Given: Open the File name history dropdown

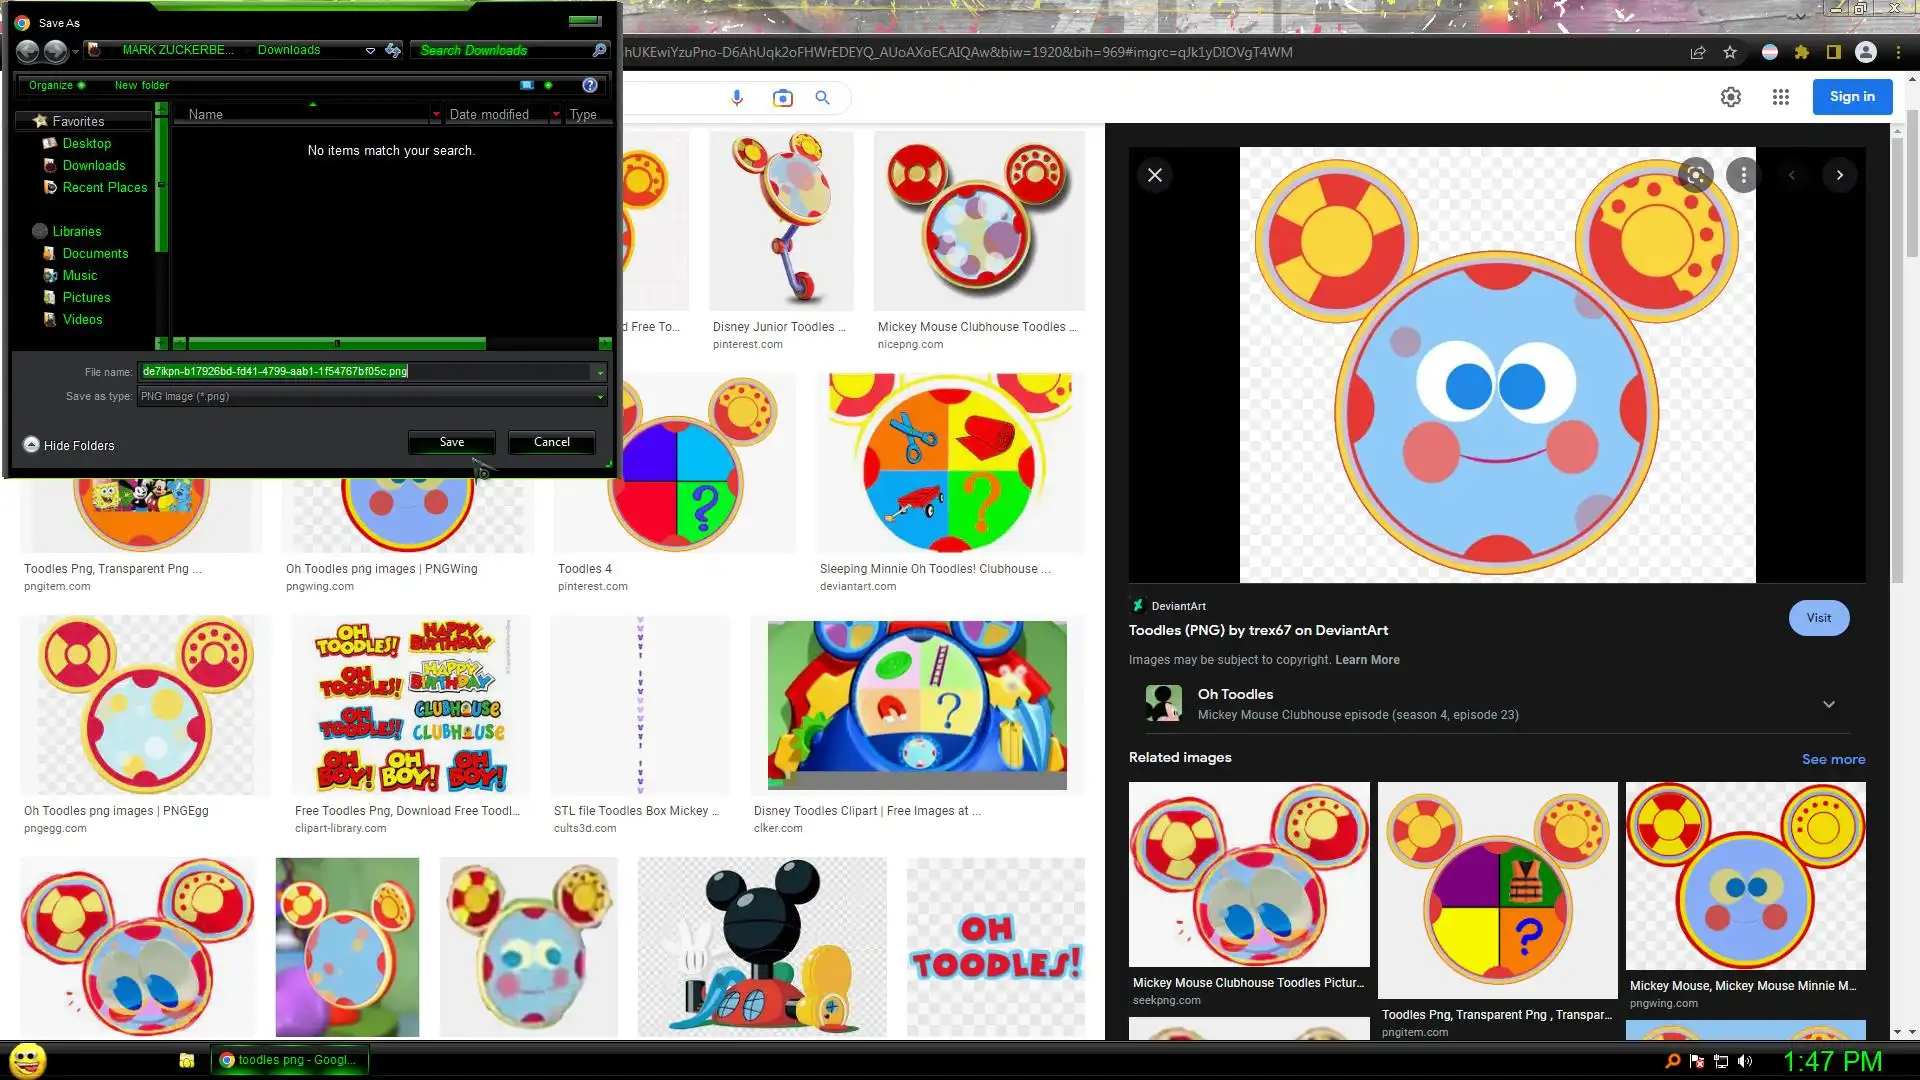Looking at the screenshot, I should click(x=600, y=372).
